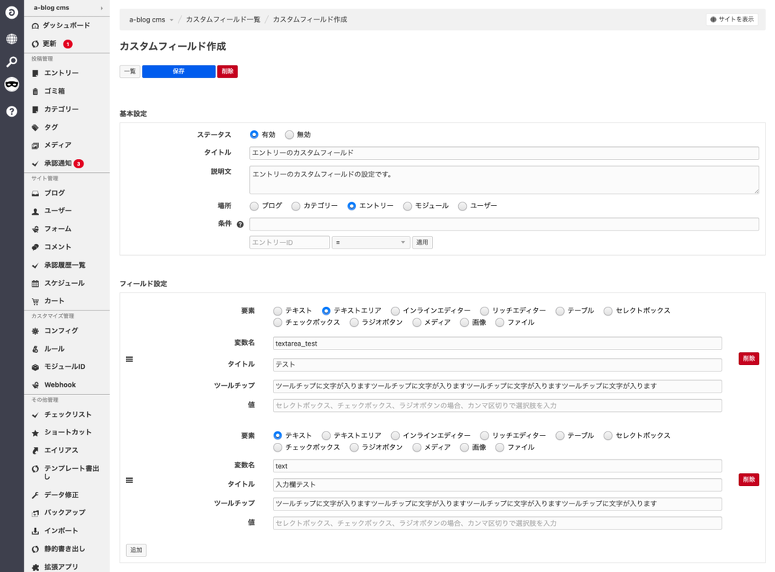
Task: Click the a-blog cms logo icon
Action: [x=11, y=12]
